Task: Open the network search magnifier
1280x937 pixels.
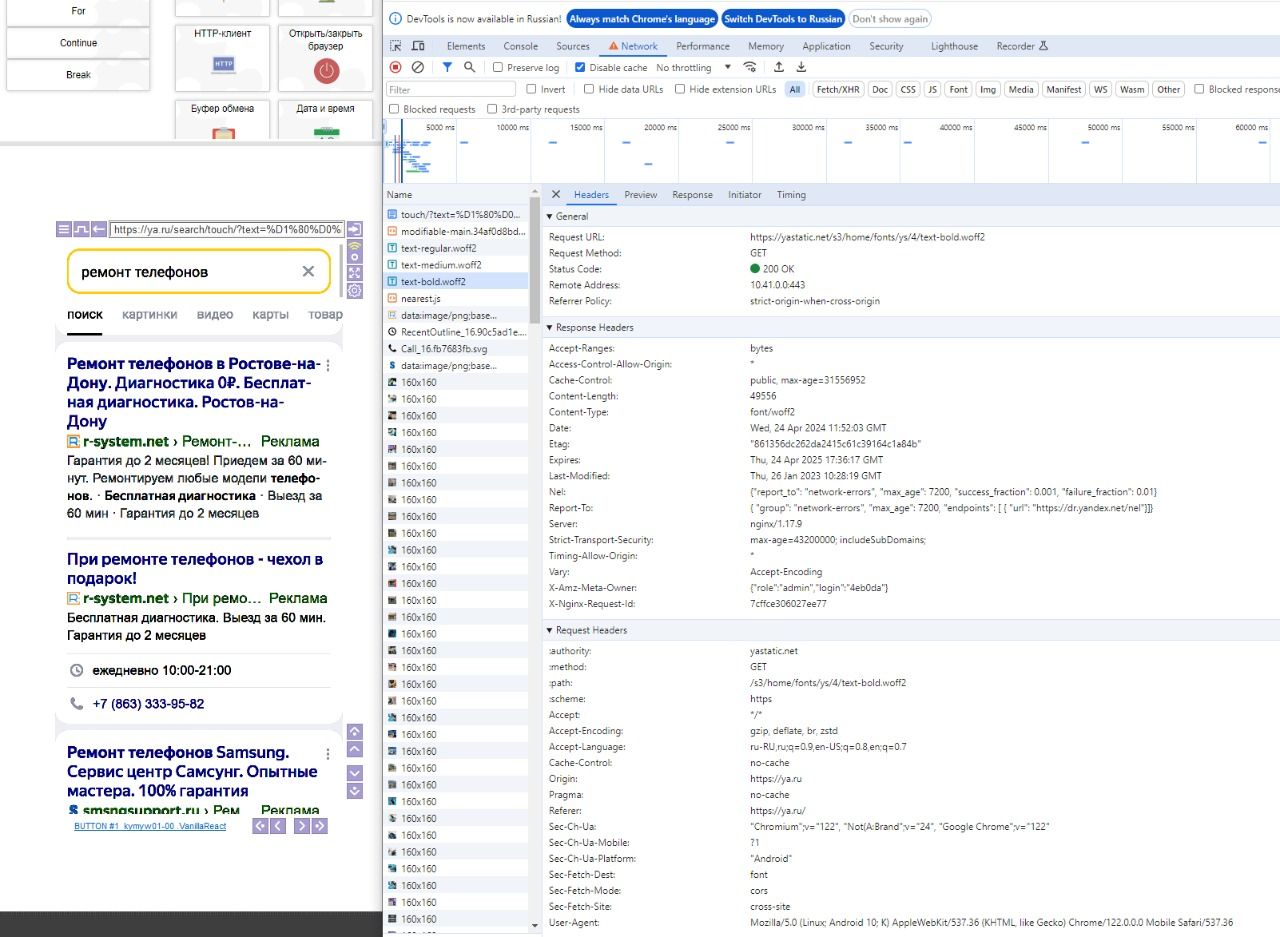Action: click(x=469, y=67)
